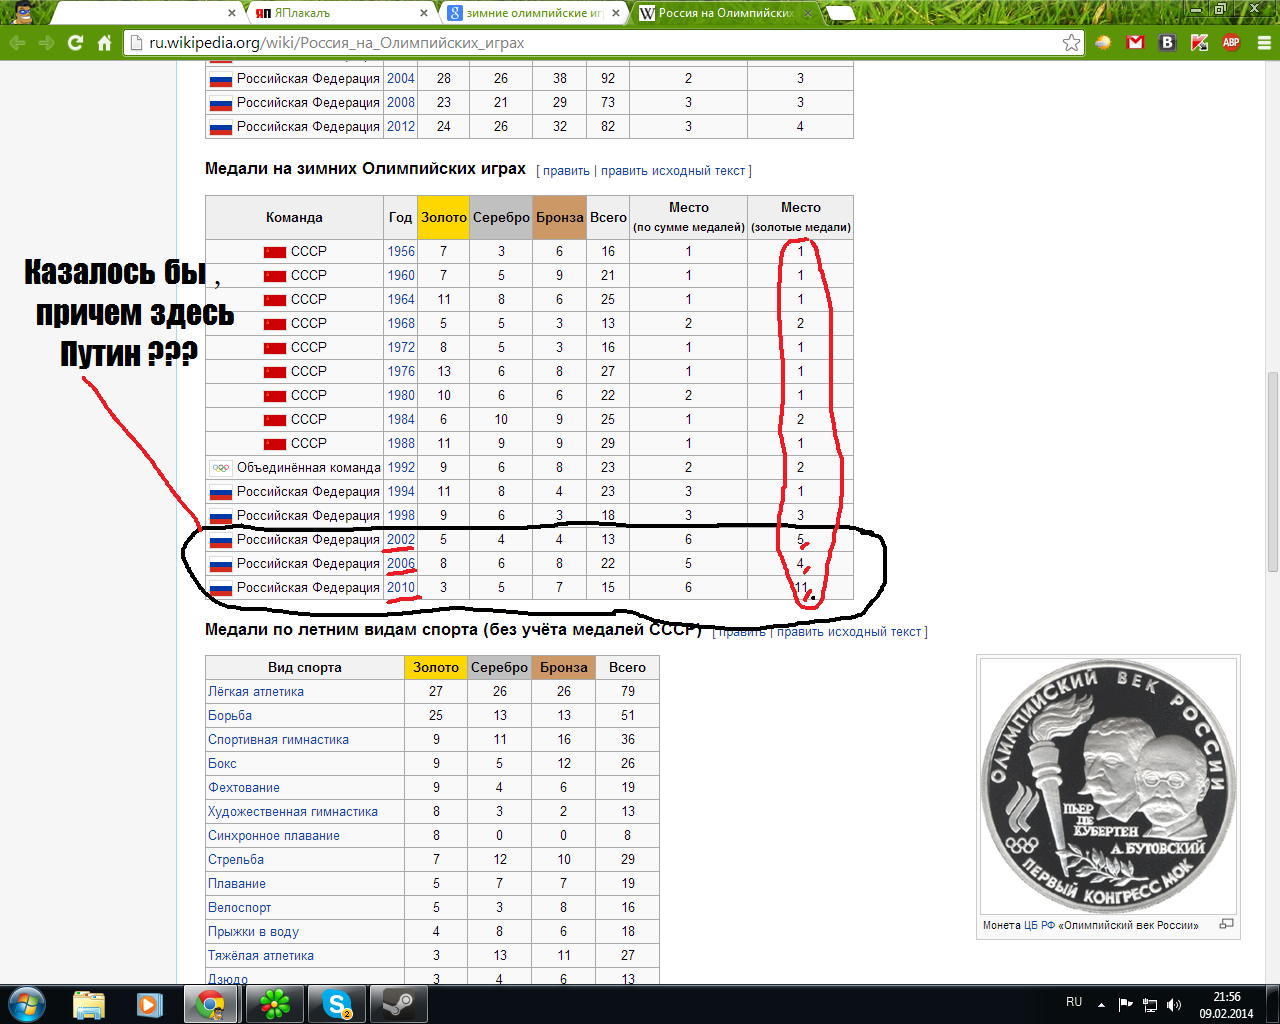Open the 1956 year link
1280x1024 pixels.
401,252
